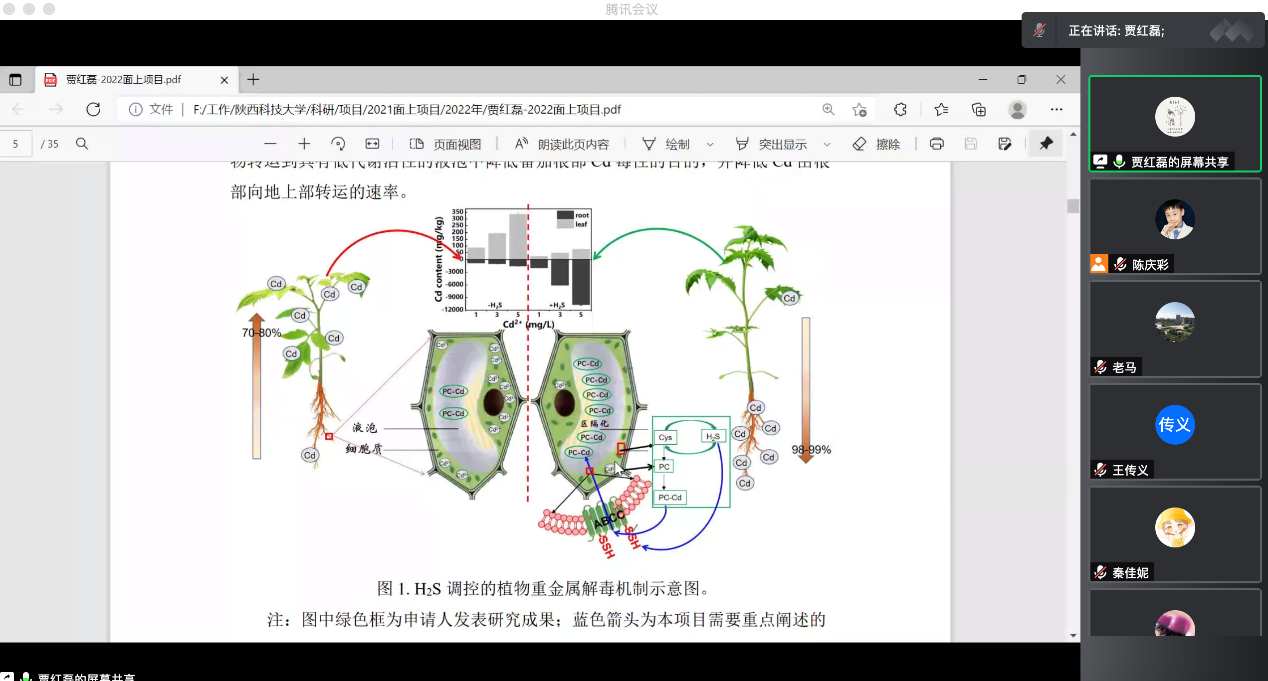Screen dimensions: 1268x681
Task: Search within the PDF document
Action: pos(82,144)
